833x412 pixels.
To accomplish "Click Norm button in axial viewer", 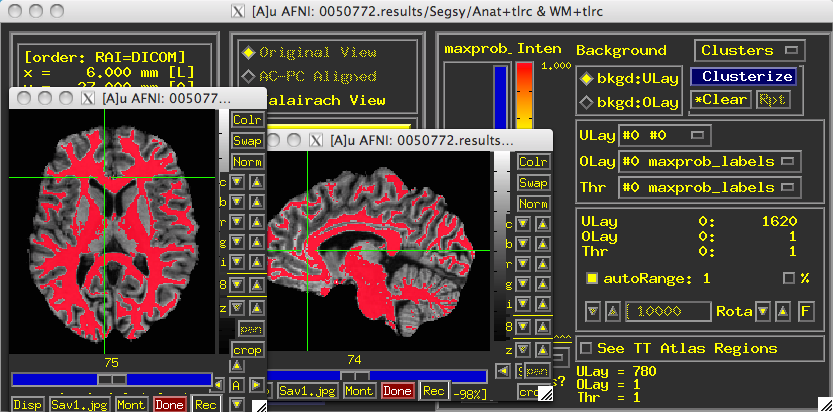I will 247,161.
